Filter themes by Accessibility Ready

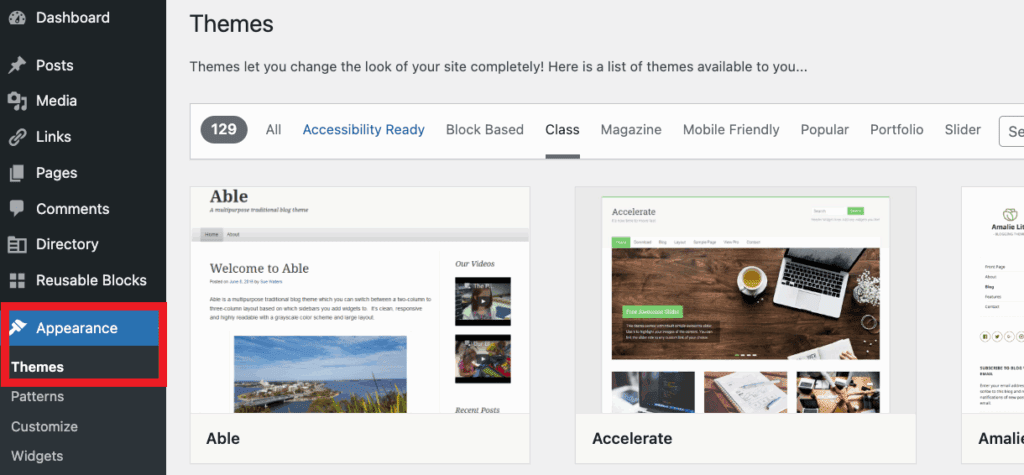click(x=363, y=130)
